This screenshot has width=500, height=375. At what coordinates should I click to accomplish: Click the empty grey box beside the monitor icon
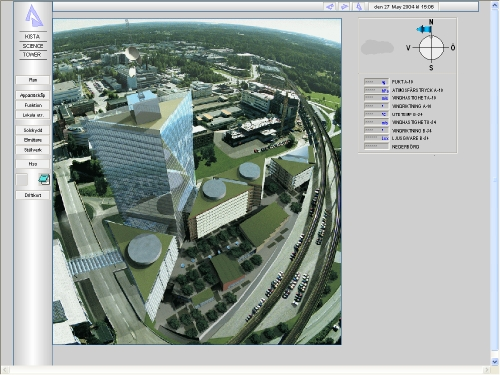[22, 180]
